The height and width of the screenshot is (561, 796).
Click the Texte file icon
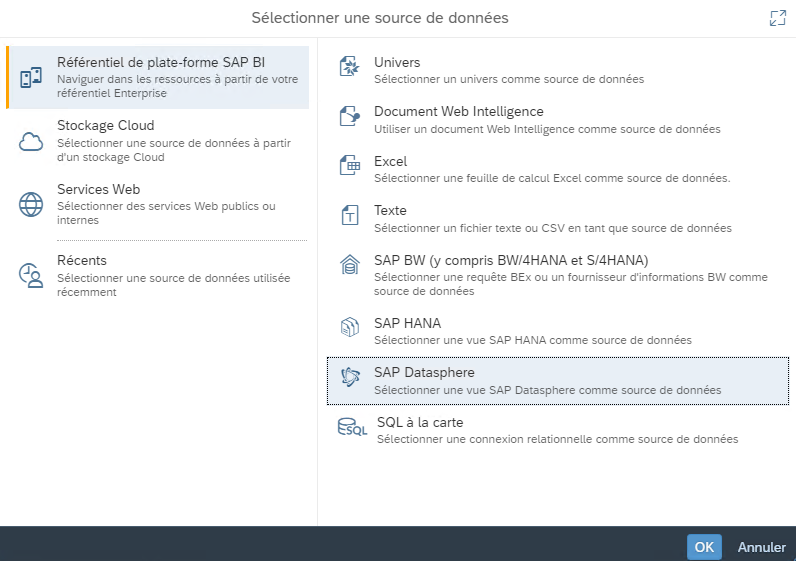pyautogui.click(x=350, y=216)
